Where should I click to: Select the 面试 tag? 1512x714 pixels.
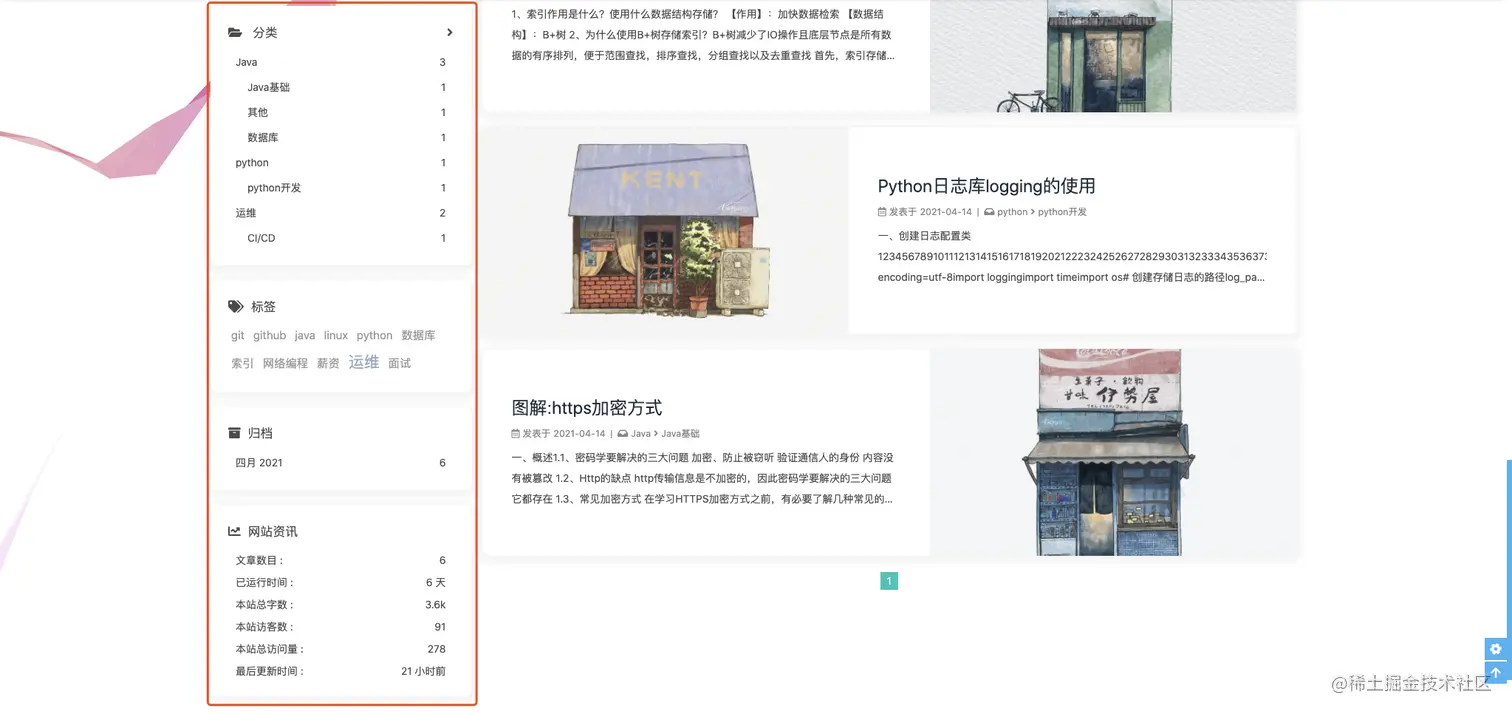(x=400, y=364)
